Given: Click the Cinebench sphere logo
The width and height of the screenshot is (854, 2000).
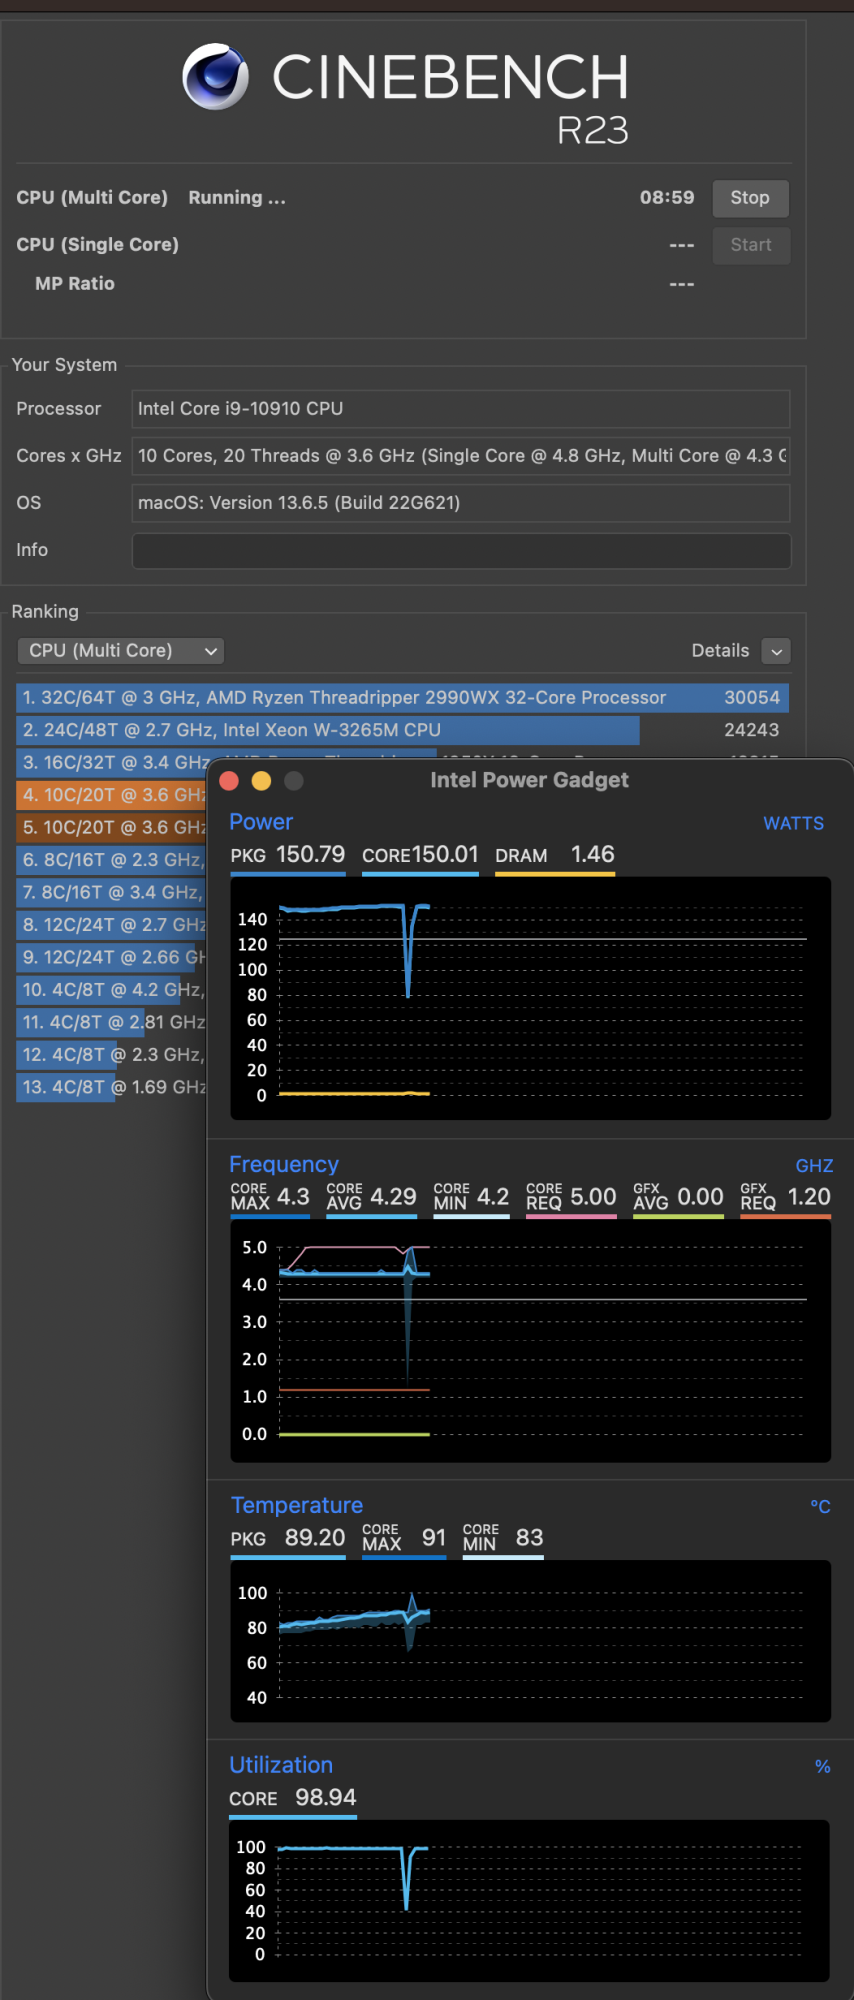Looking at the screenshot, I should [215, 76].
